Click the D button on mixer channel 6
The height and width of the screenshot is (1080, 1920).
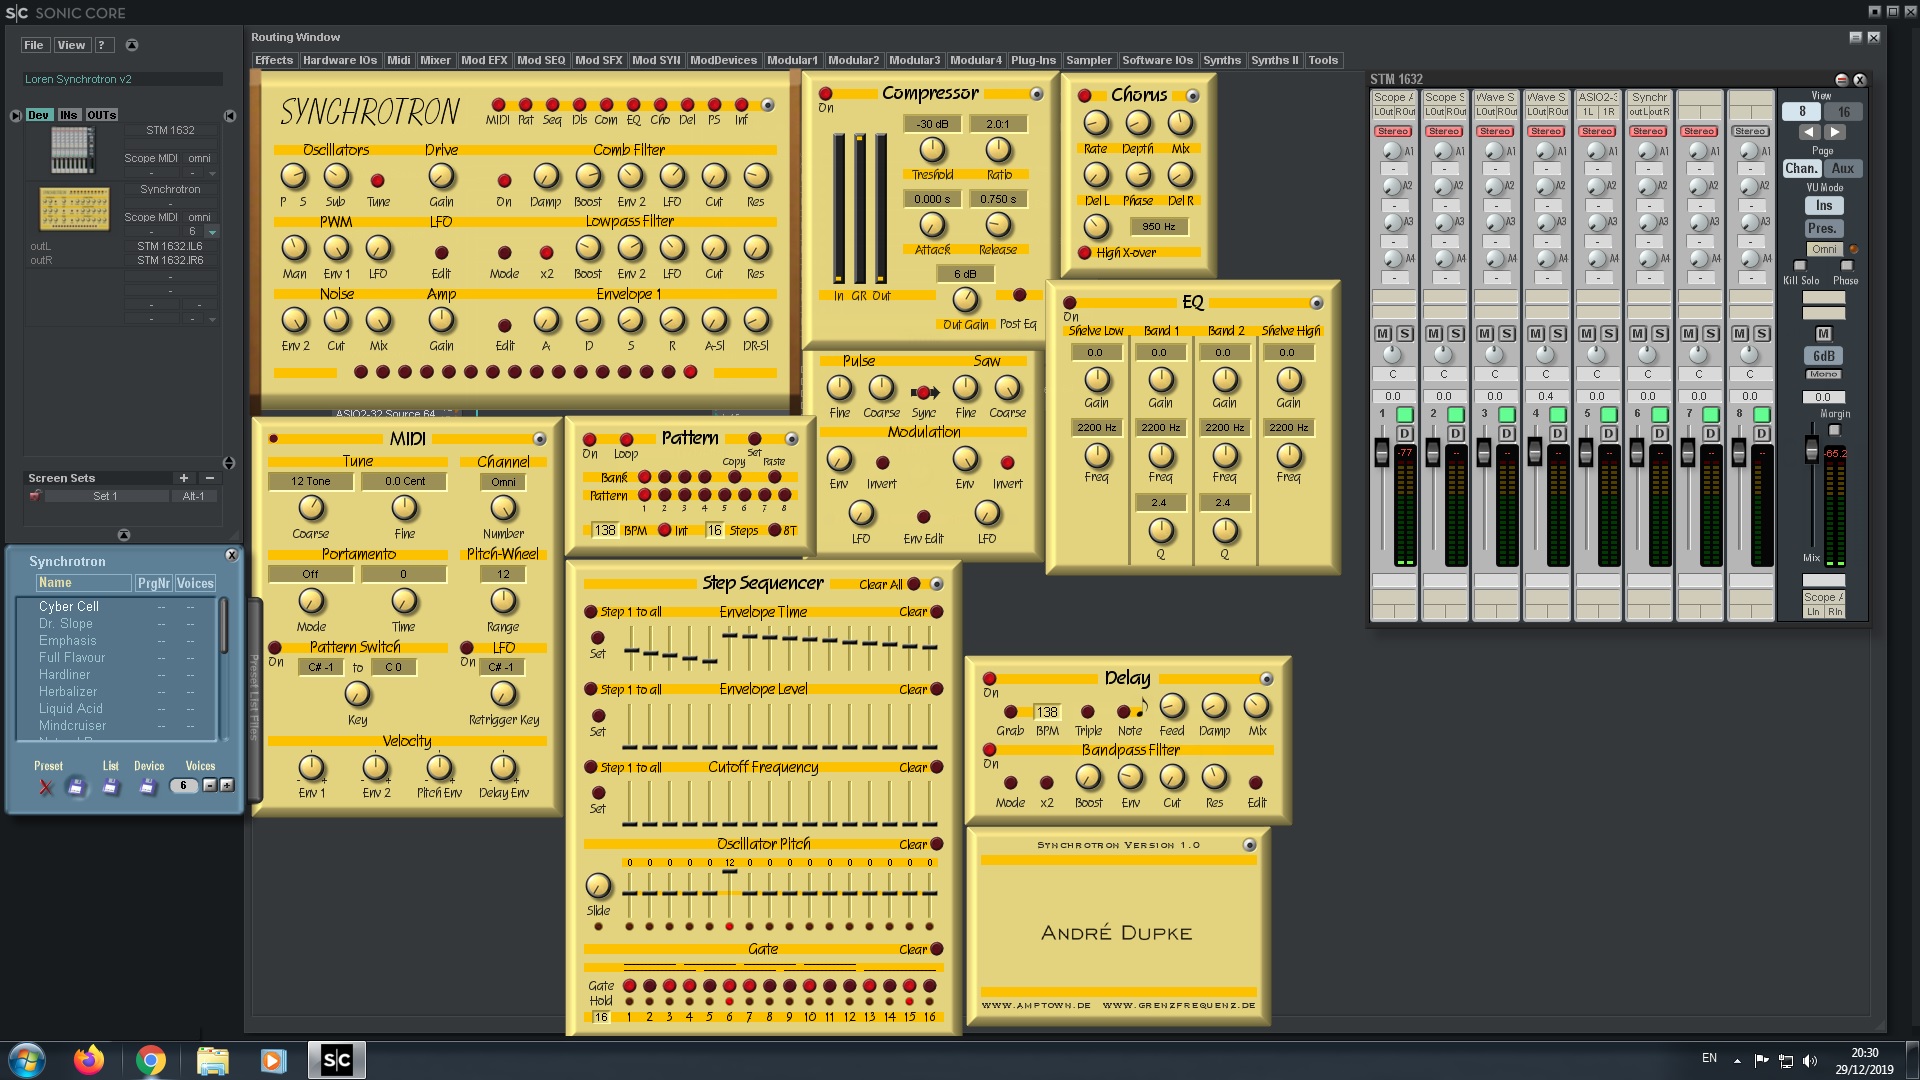pyautogui.click(x=1661, y=433)
